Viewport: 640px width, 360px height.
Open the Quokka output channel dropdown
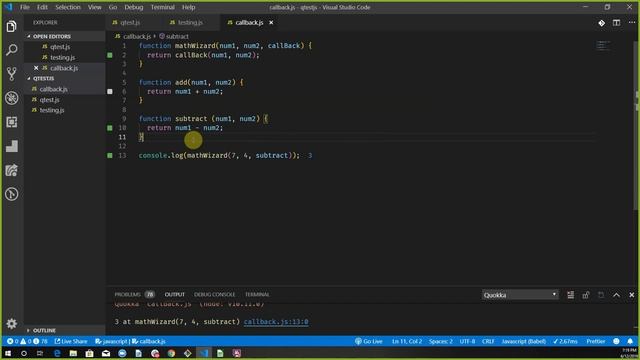click(x=520, y=295)
